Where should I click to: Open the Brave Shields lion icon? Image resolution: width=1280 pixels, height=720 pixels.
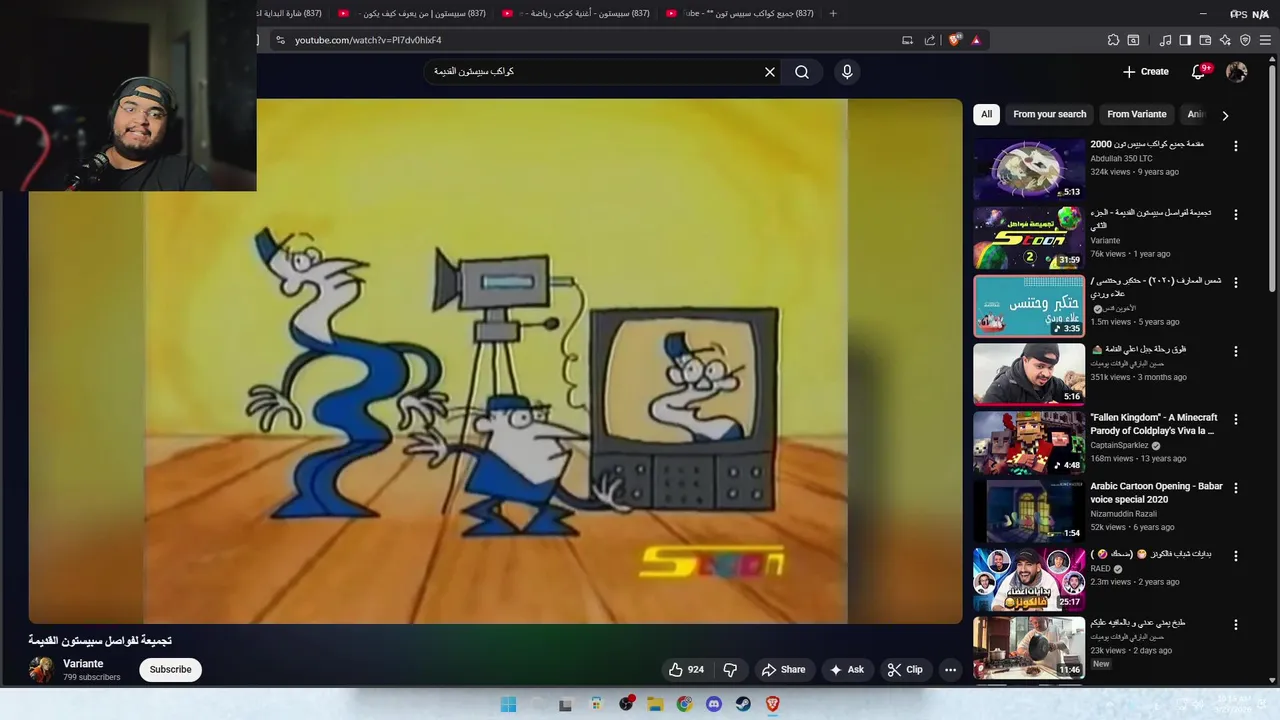click(x=955, y=40)
